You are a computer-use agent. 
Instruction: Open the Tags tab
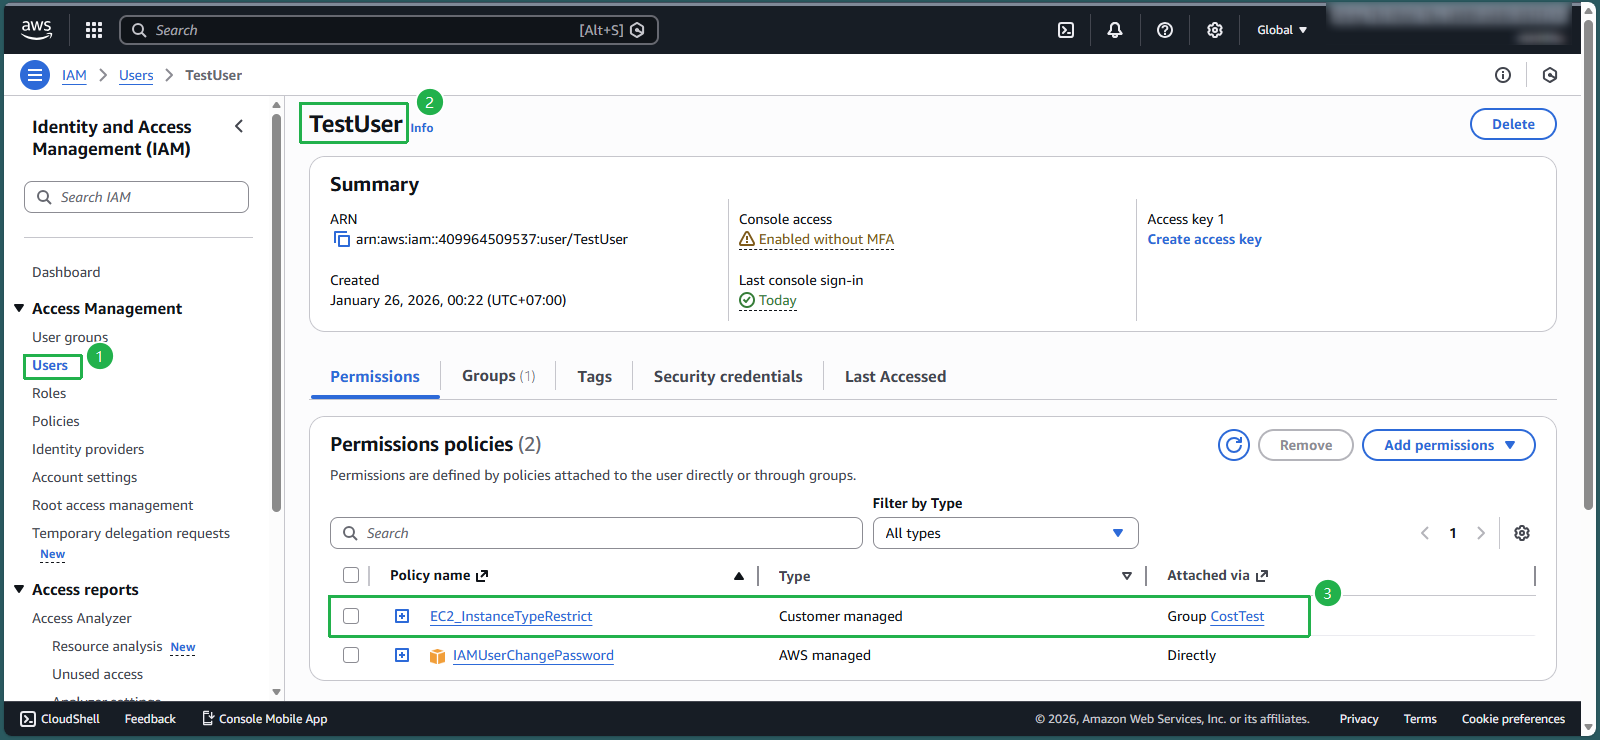(x=594, y=376)
